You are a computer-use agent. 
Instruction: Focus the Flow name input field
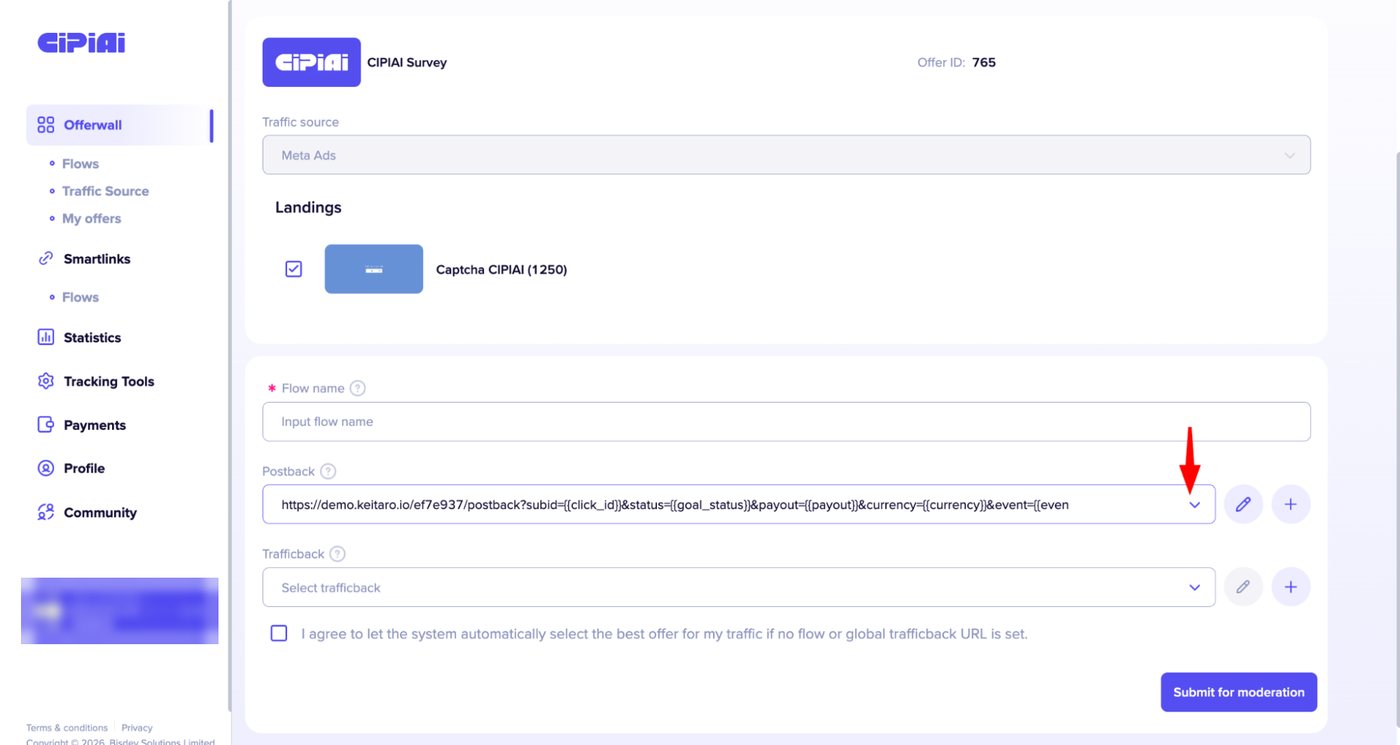[786, 422]
